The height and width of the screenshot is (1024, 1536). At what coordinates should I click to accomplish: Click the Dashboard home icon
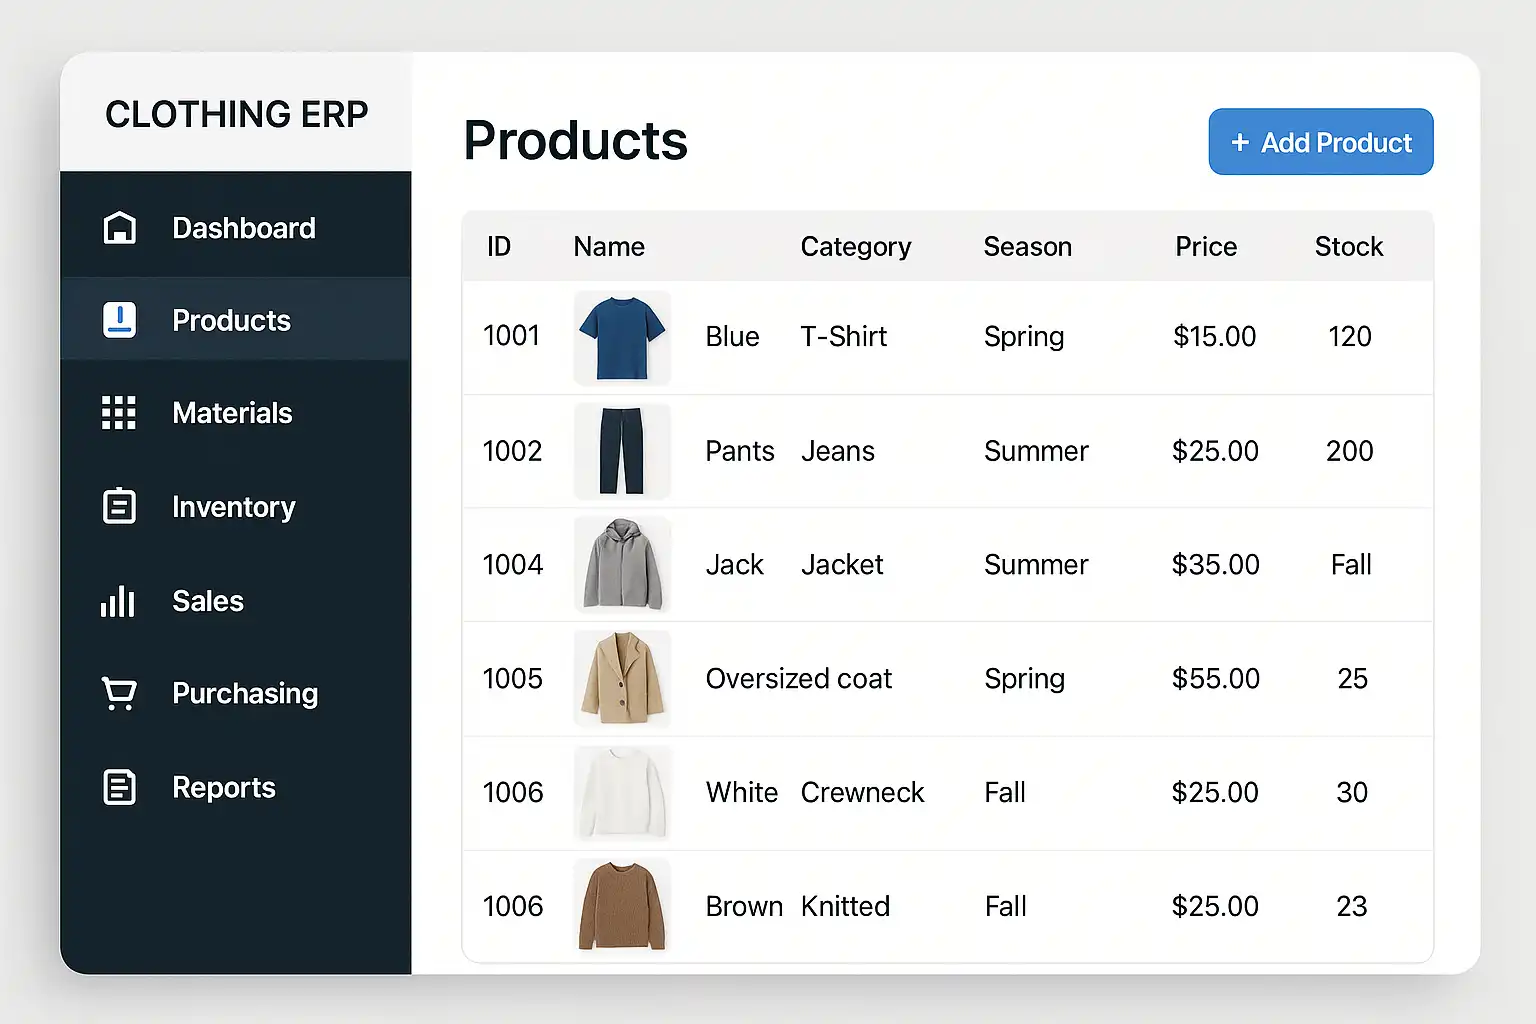(x=120, y=228)
